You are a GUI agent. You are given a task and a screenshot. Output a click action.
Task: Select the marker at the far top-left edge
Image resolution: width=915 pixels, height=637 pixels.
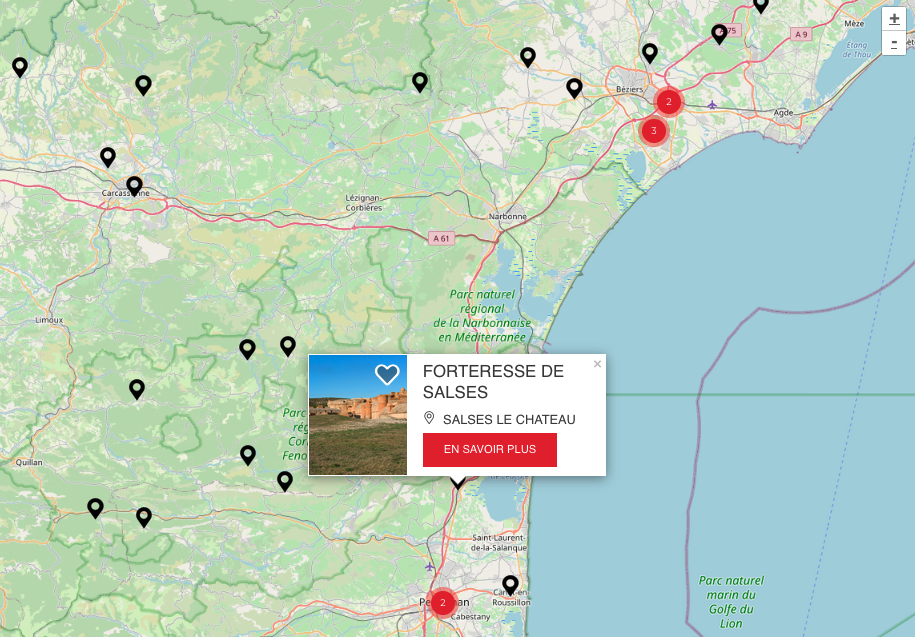(19, 67)
